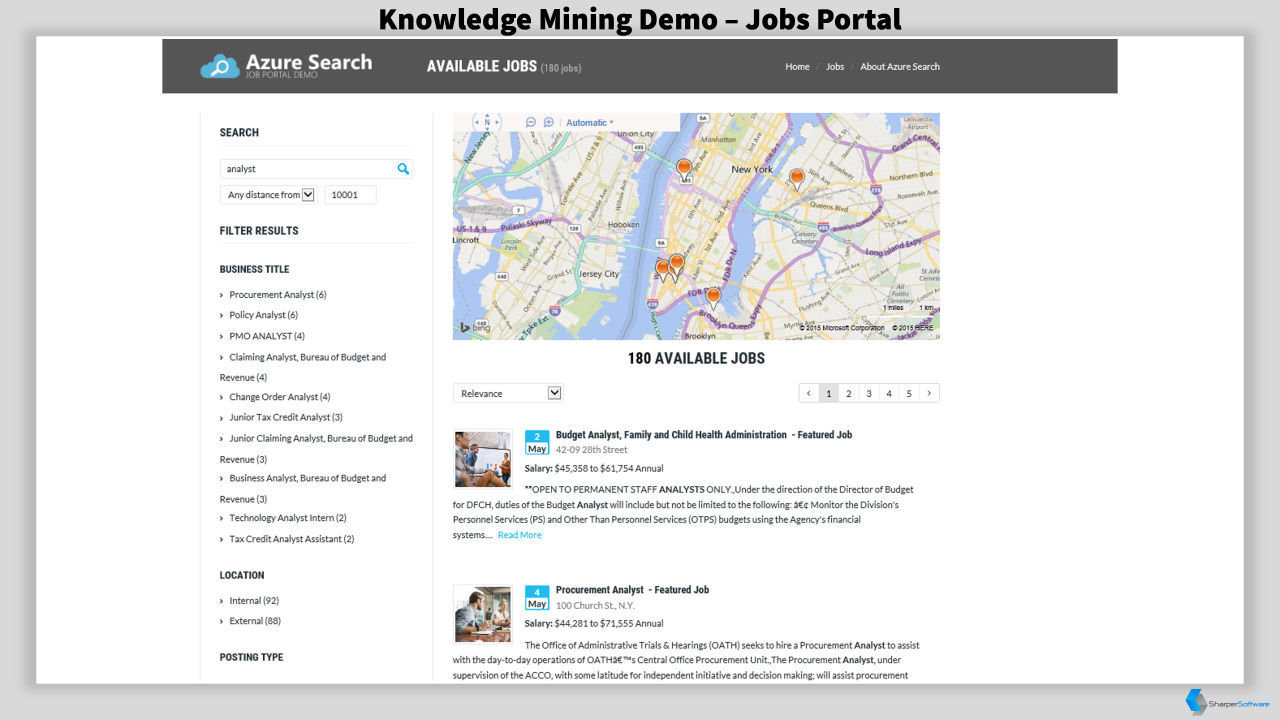Filter by Claiming Analyst, Bureau of Budget
1280x720 pixels.
pos(303,367)
